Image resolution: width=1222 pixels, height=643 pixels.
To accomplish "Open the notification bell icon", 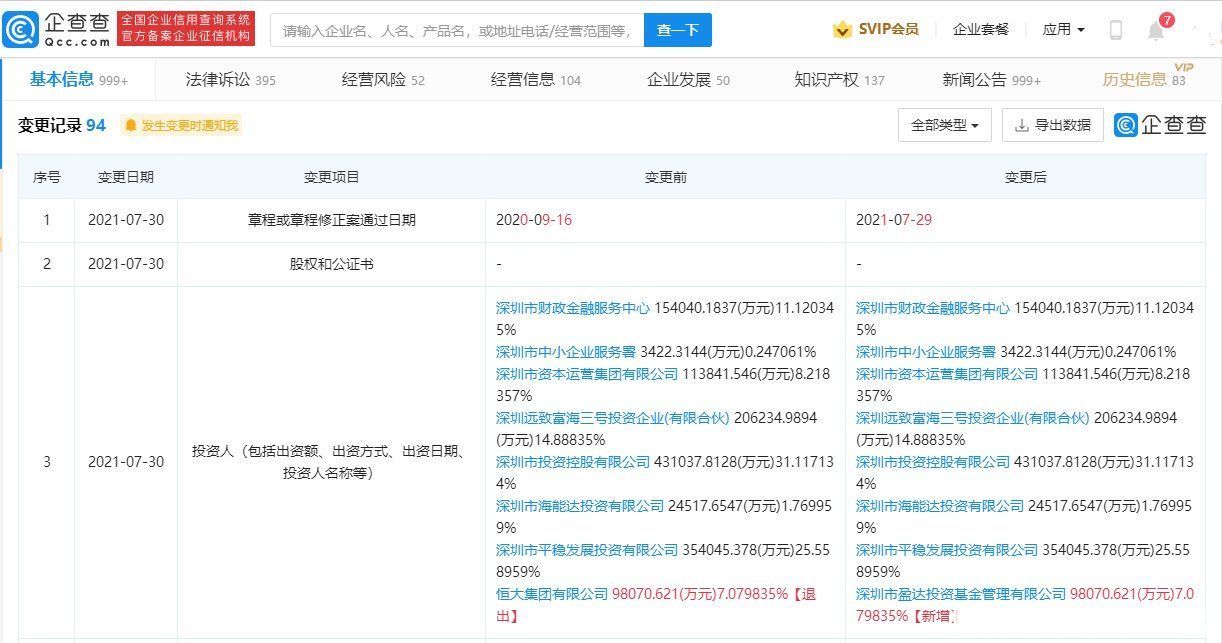I will click(x=1157, y=30).
